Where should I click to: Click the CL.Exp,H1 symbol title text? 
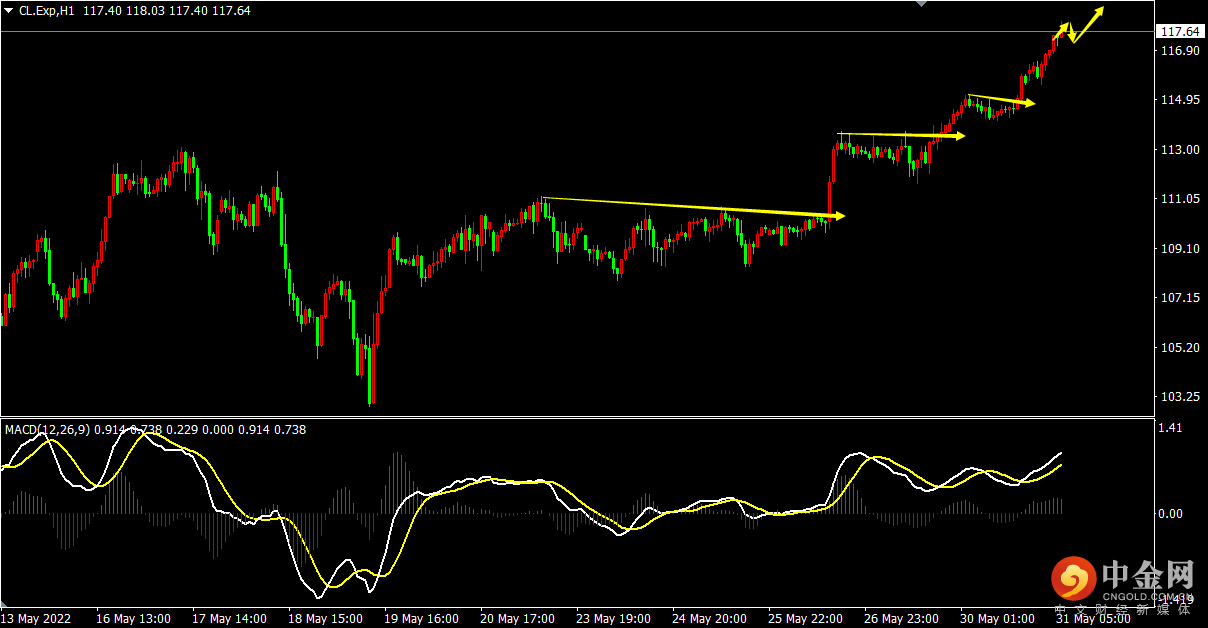49,10
